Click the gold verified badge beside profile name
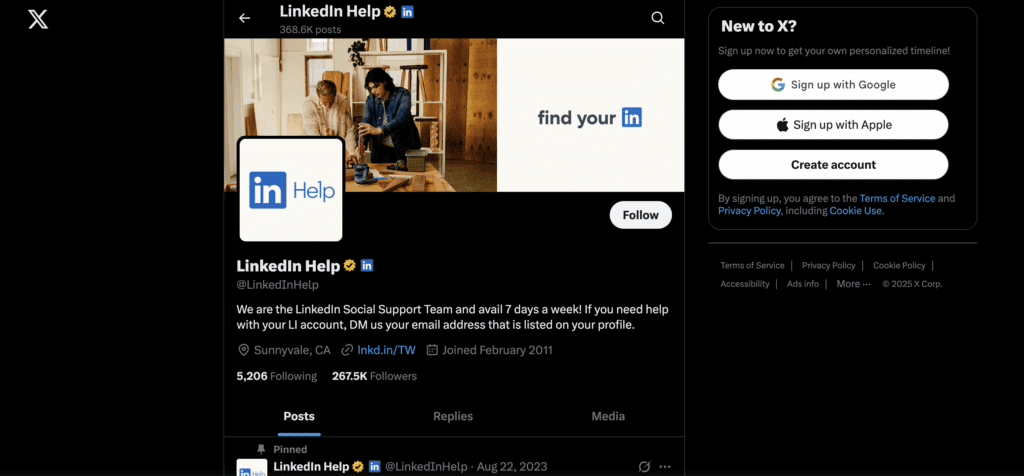This screenshot has height=476, width=1024. tap(349, 266)
